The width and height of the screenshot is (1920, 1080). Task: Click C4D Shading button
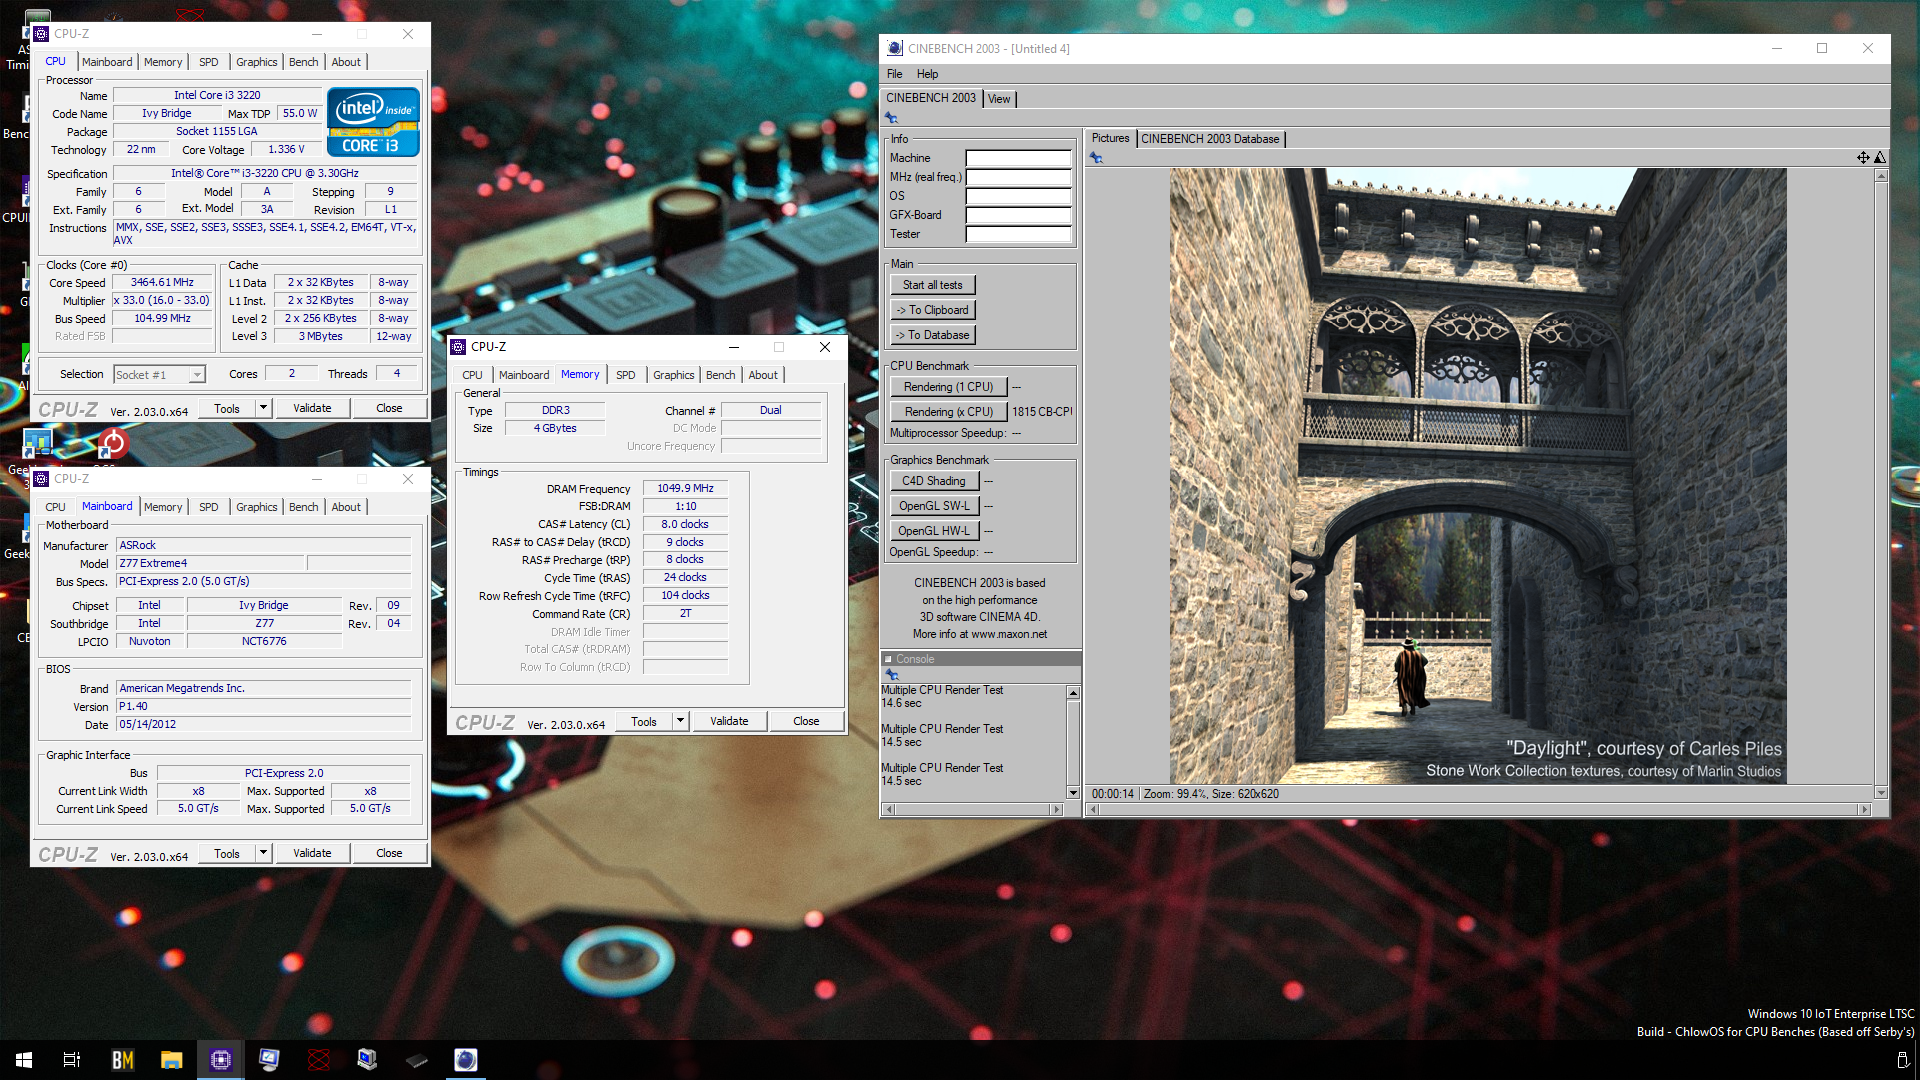click(933, 481)
